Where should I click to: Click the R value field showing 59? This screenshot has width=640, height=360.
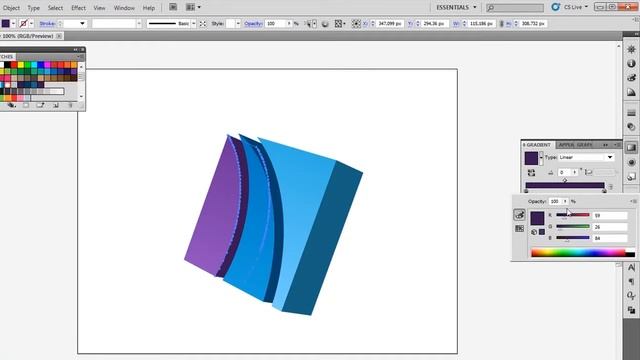[x=610, y=216]
